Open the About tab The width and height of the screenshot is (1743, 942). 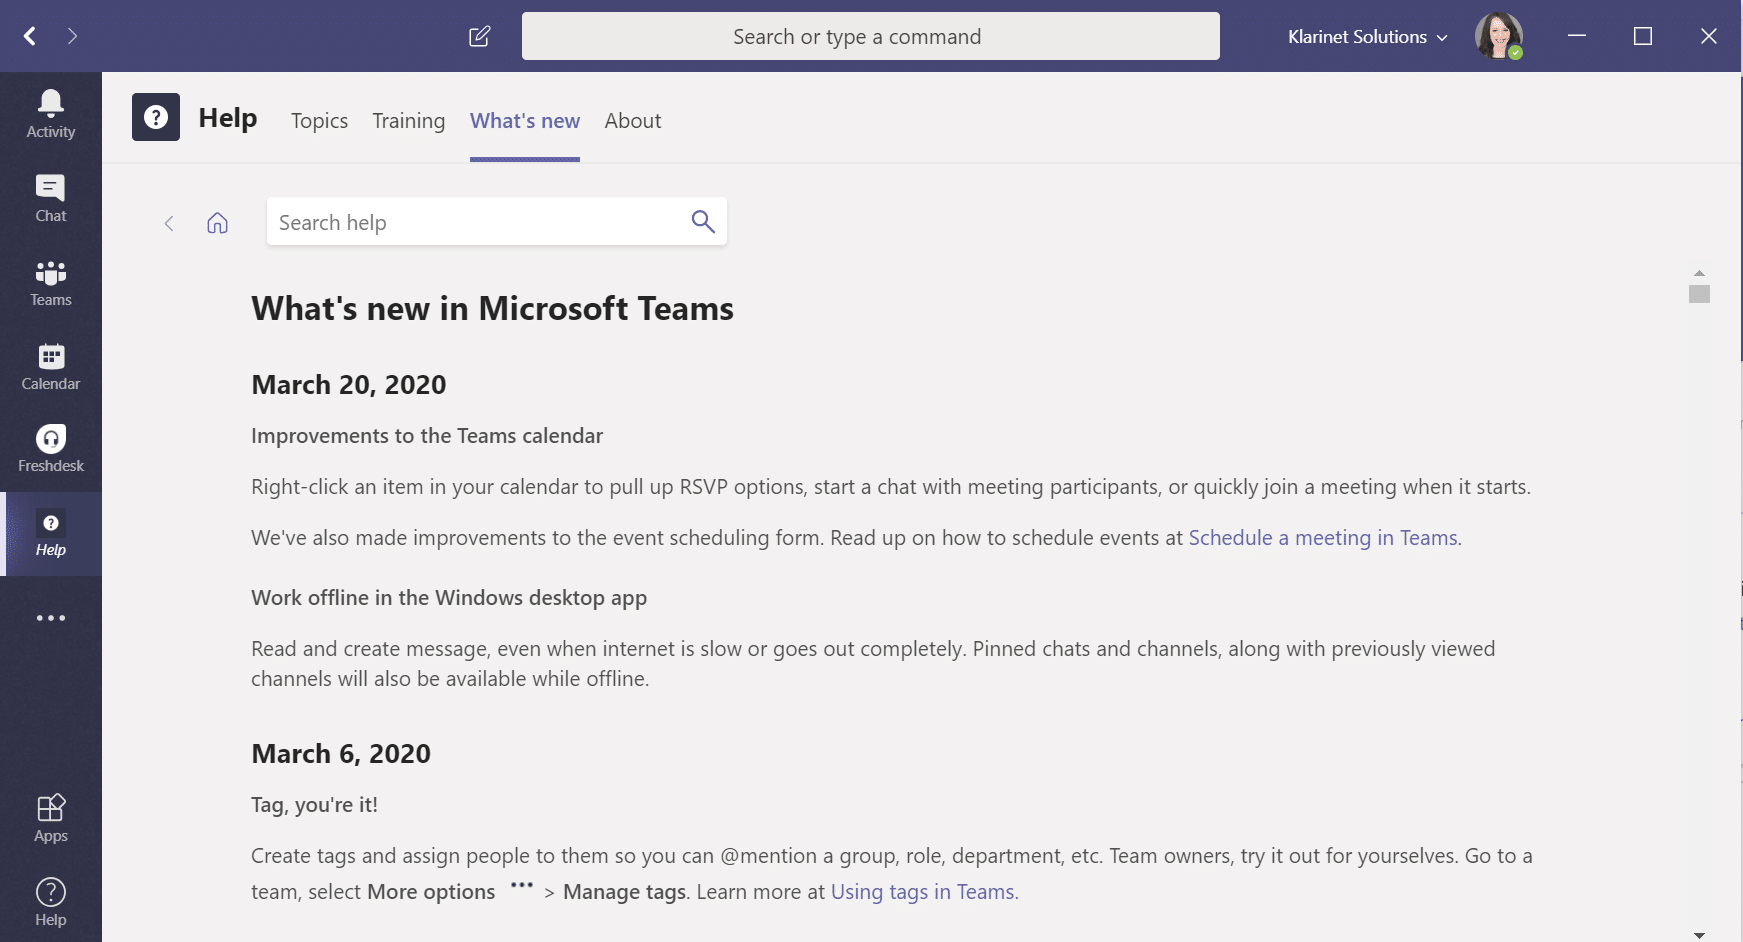pos(633,121)
